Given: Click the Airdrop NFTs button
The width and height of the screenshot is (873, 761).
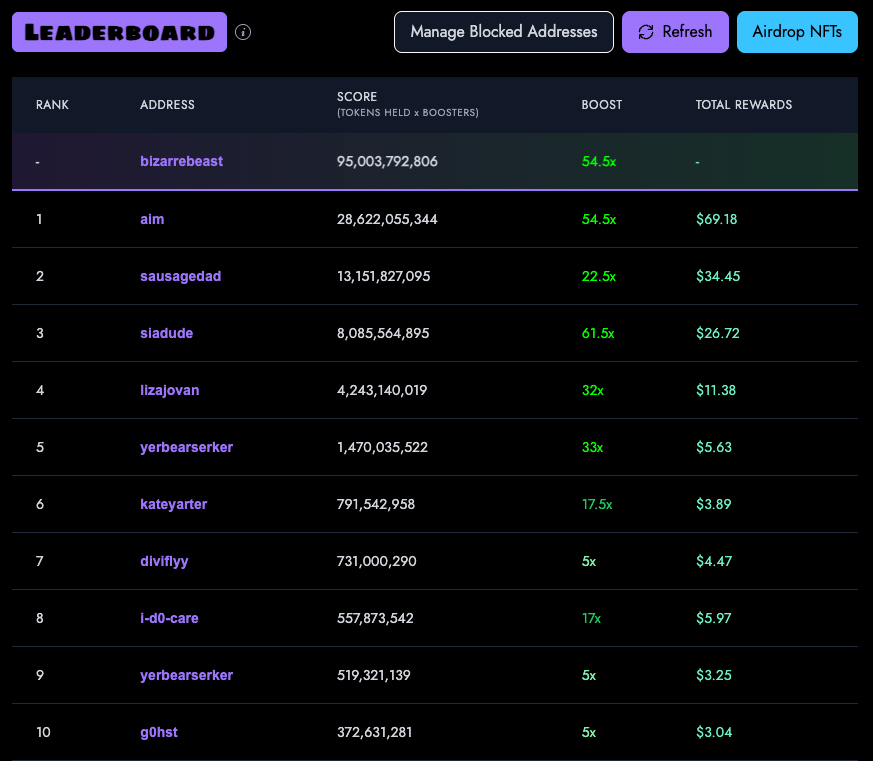Looking at the screenshot, I should pyautogui.click(x=797, y=32).
